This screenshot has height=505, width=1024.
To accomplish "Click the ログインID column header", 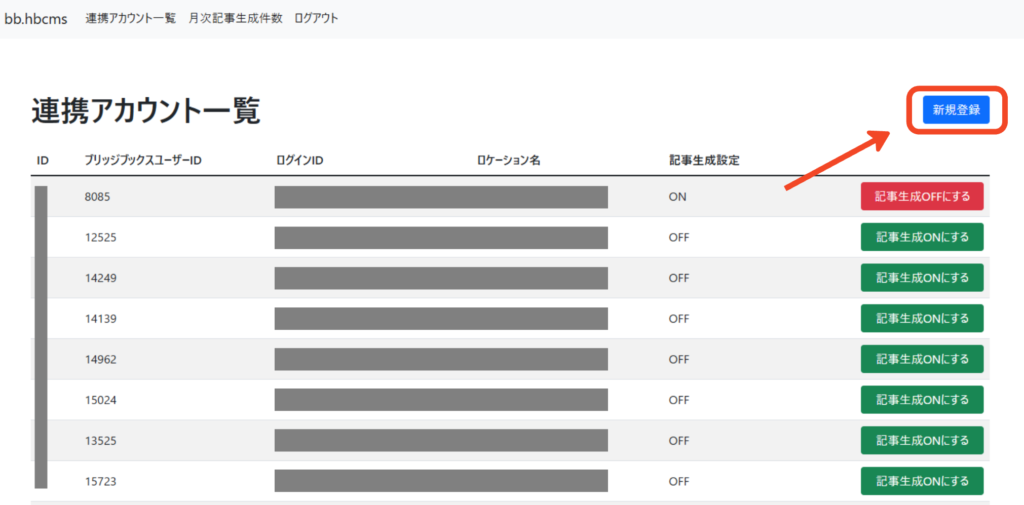I will click(299, 161).
